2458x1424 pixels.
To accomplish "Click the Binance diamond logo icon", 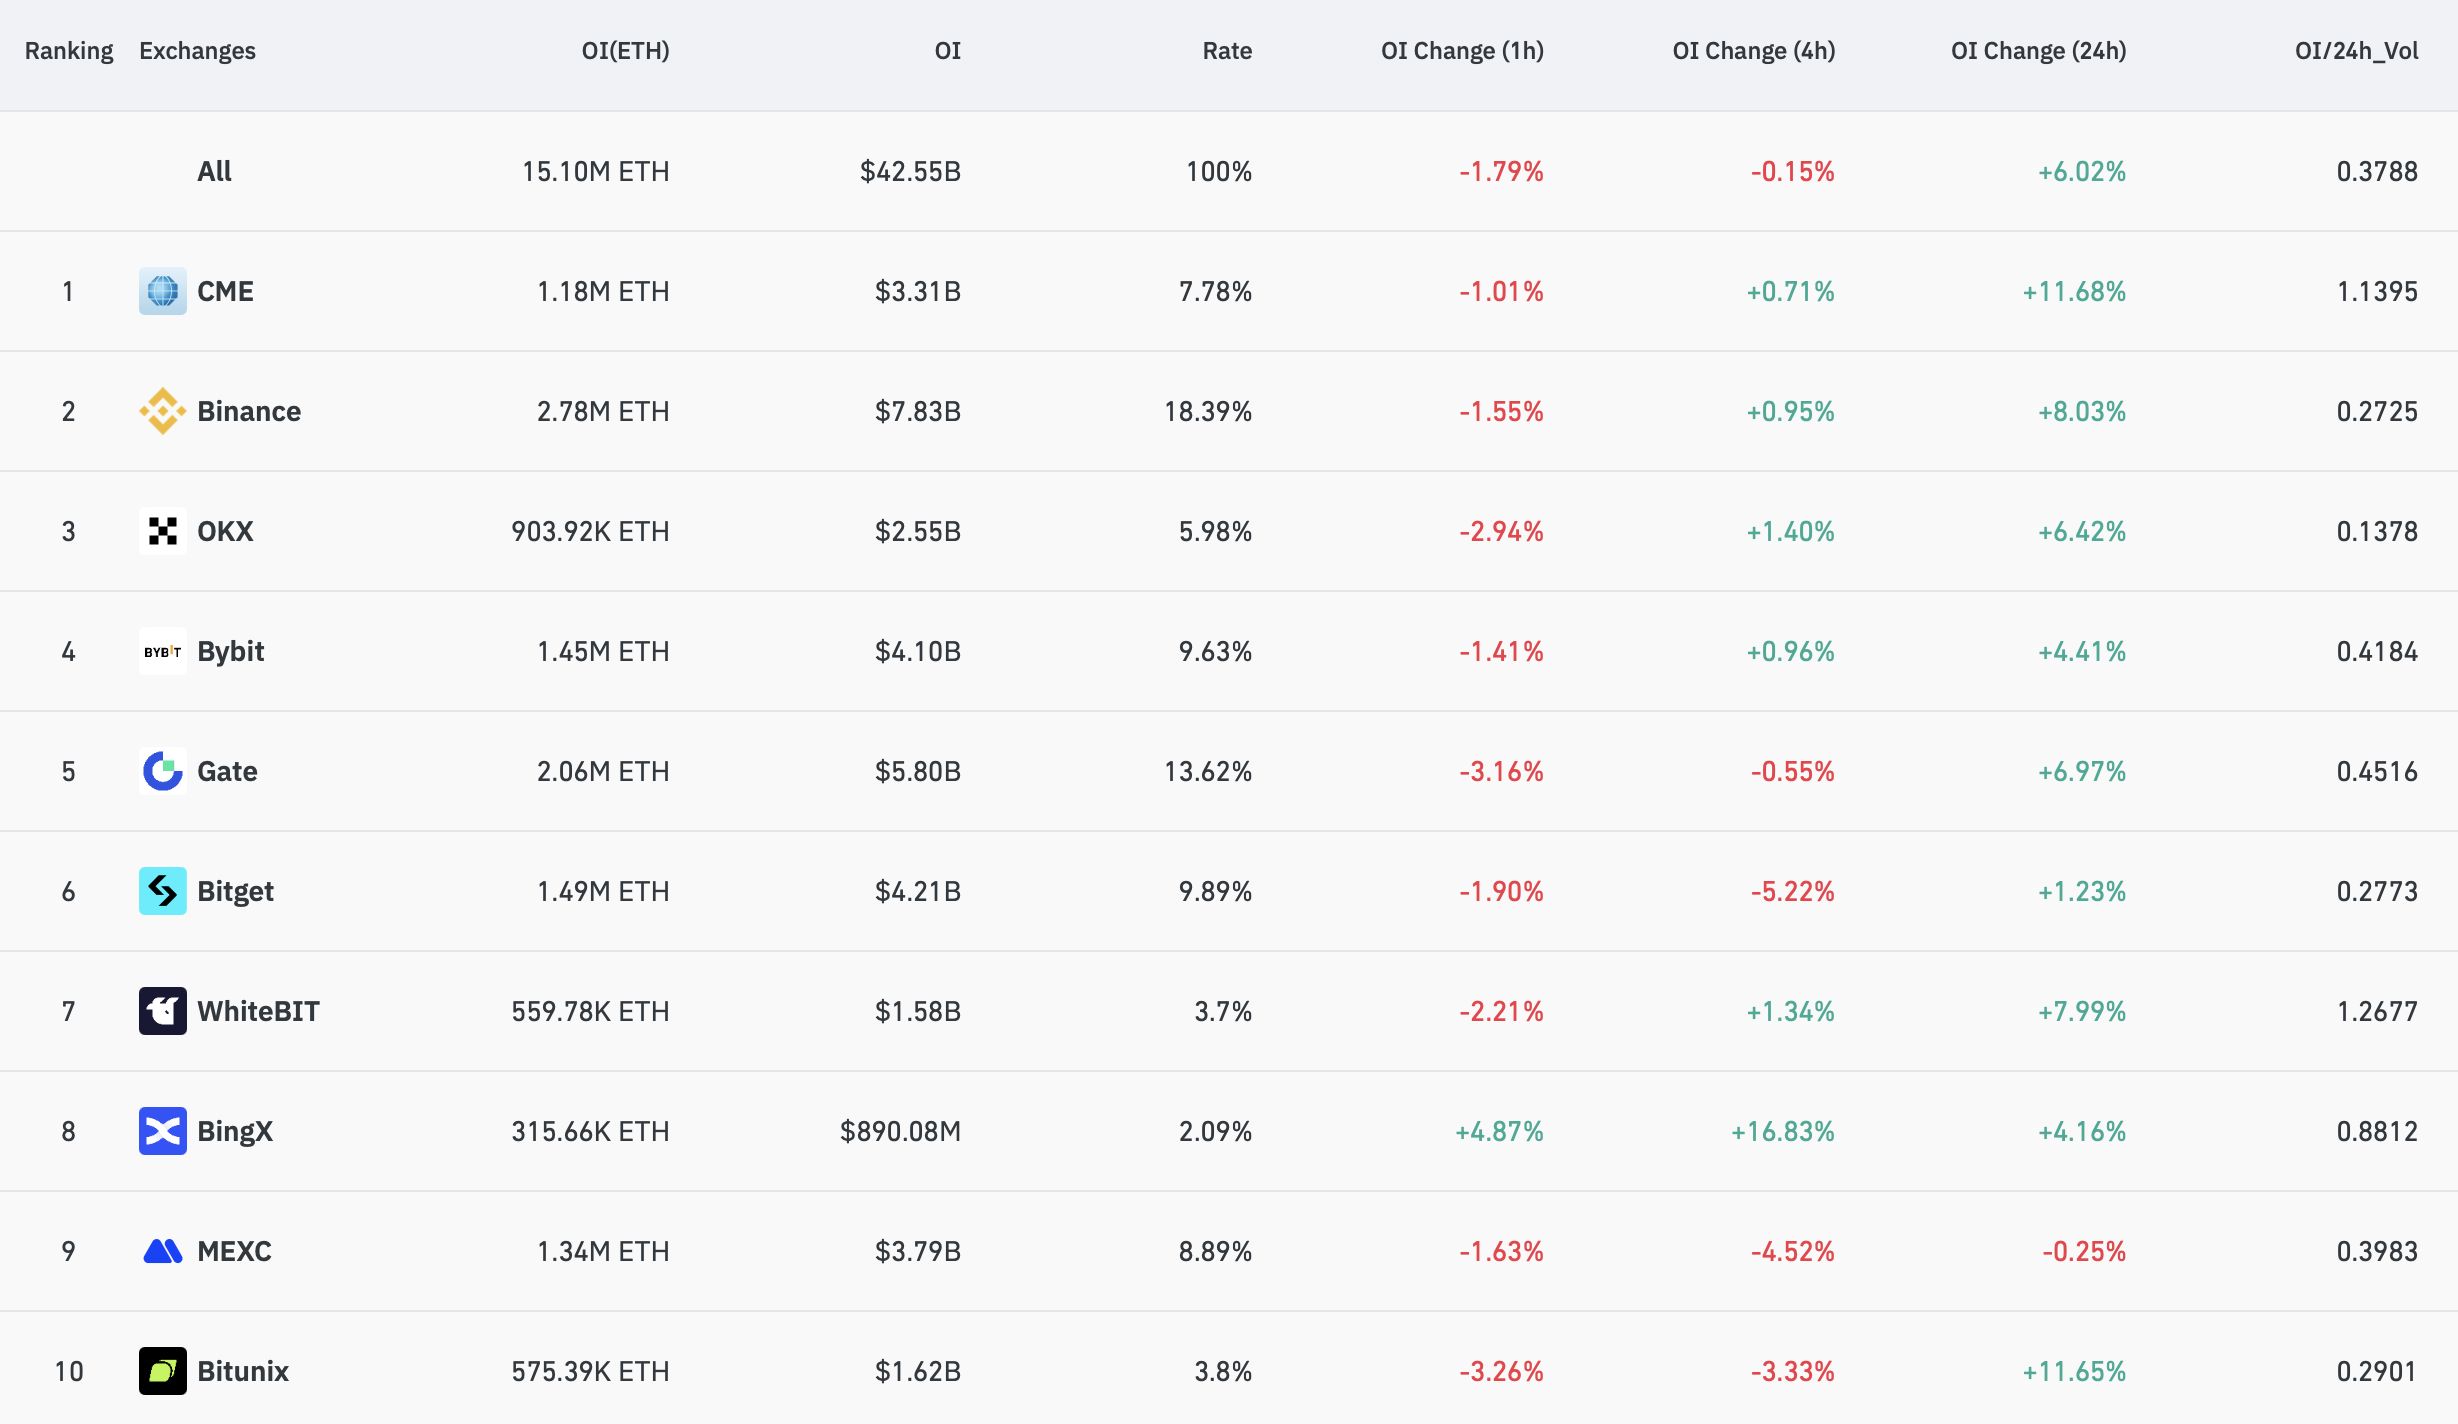I will coord(162,411).
